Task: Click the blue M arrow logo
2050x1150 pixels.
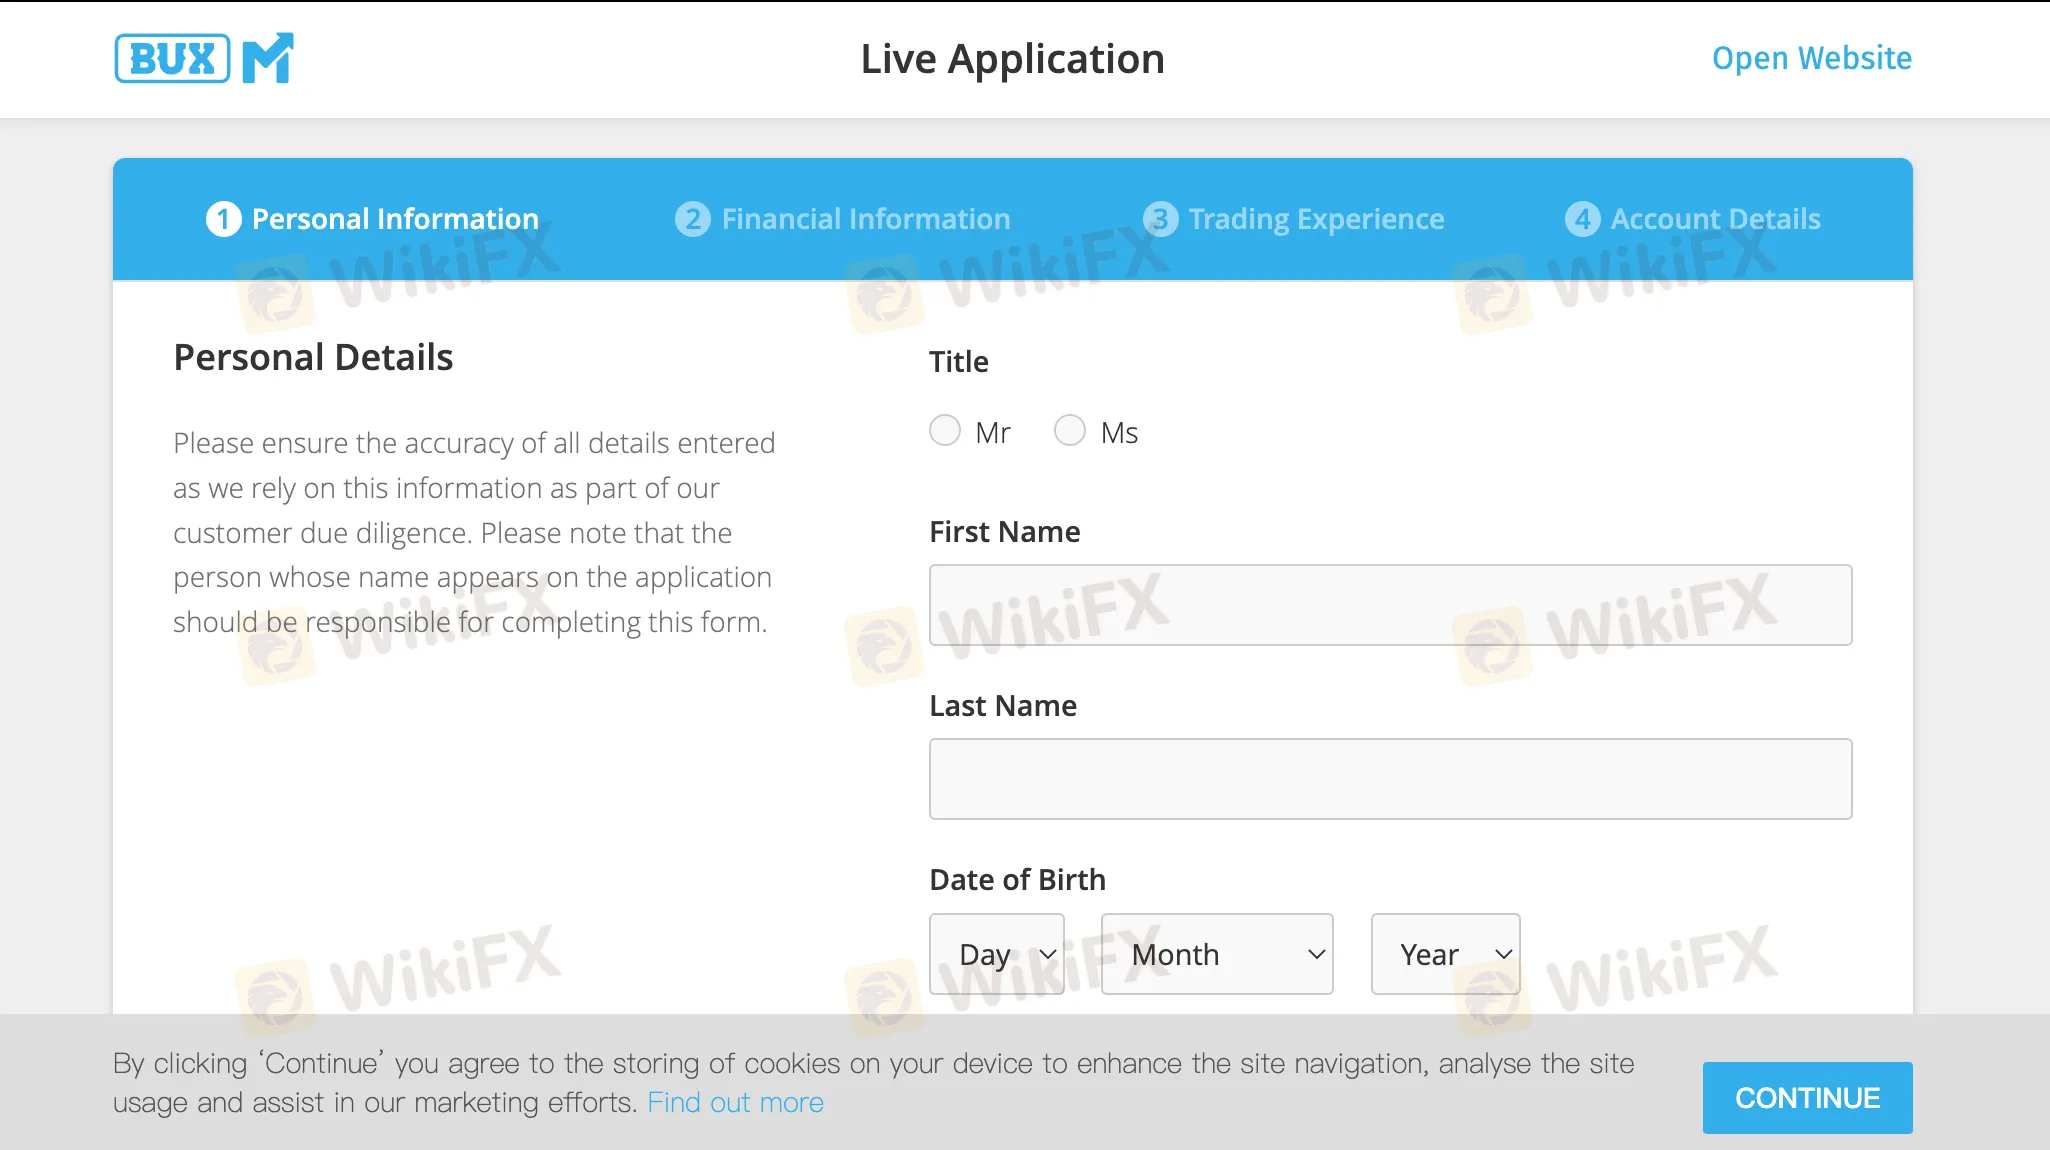Action: click(x=268, y=58)
